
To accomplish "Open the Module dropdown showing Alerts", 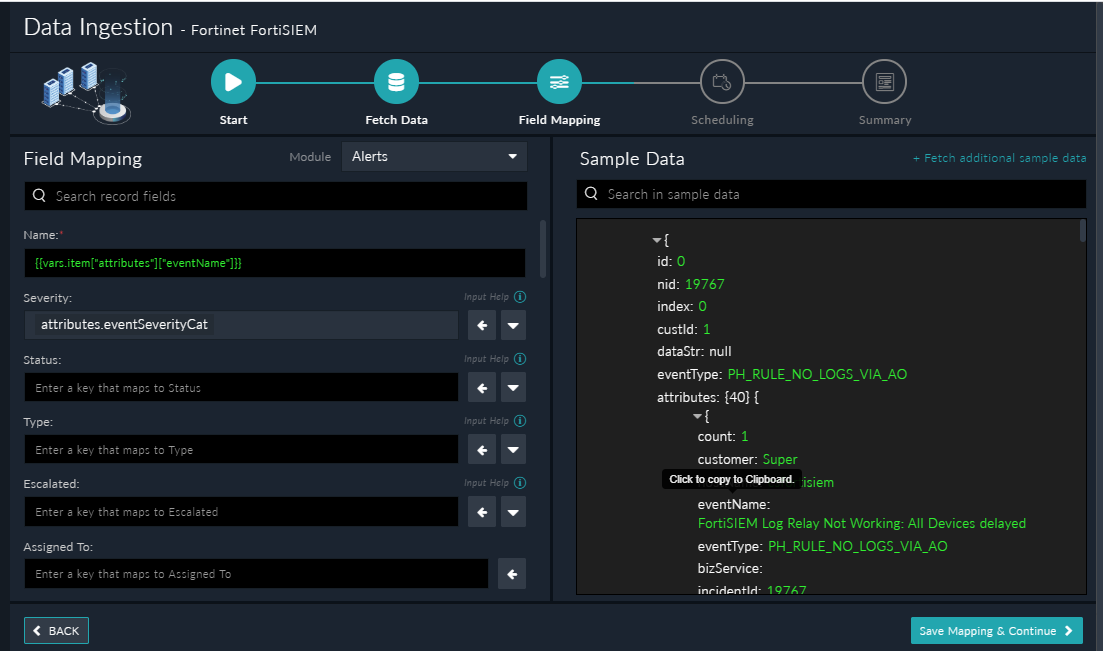I will [434, 156].
